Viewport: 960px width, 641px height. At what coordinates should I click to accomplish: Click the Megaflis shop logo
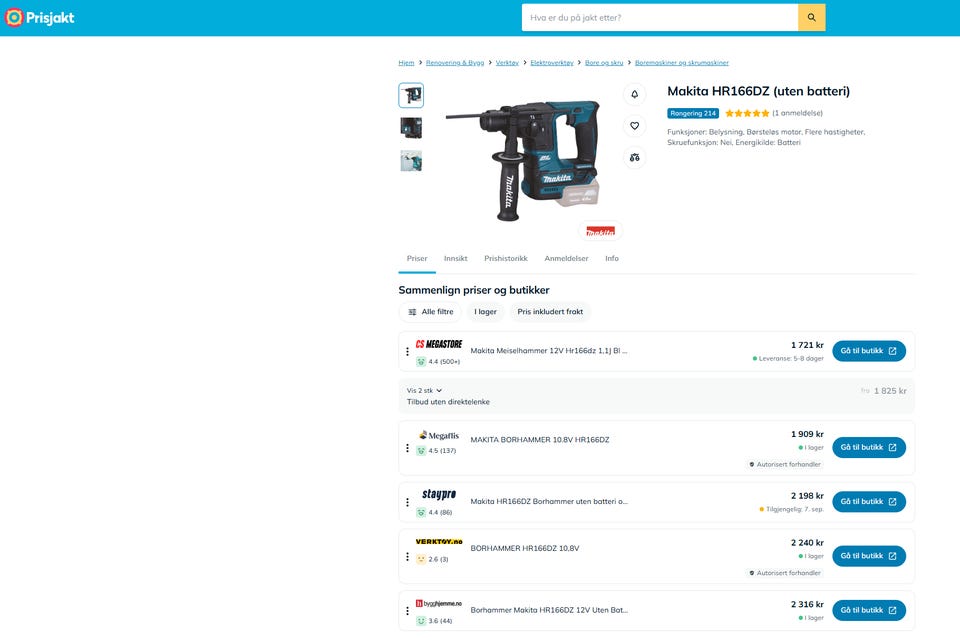[x=439, y=435]
